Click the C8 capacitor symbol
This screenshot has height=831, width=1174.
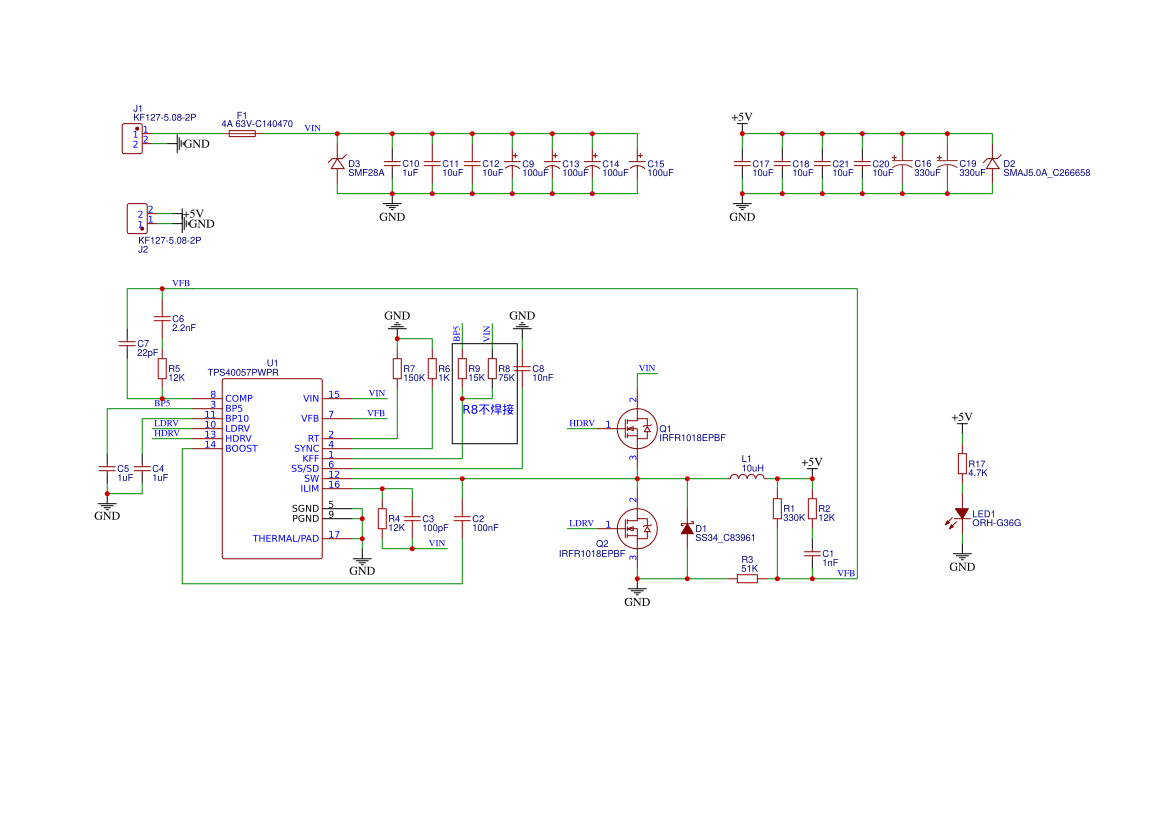(522, 368)
